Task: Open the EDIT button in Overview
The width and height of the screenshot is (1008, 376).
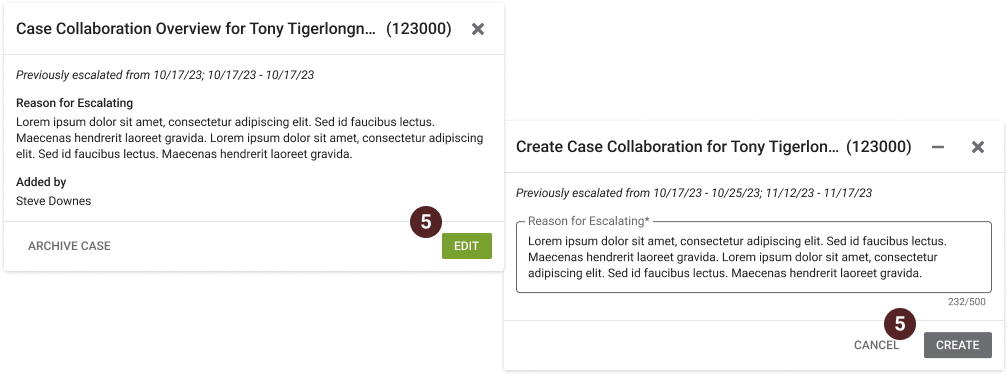Action: pos(467,246)
